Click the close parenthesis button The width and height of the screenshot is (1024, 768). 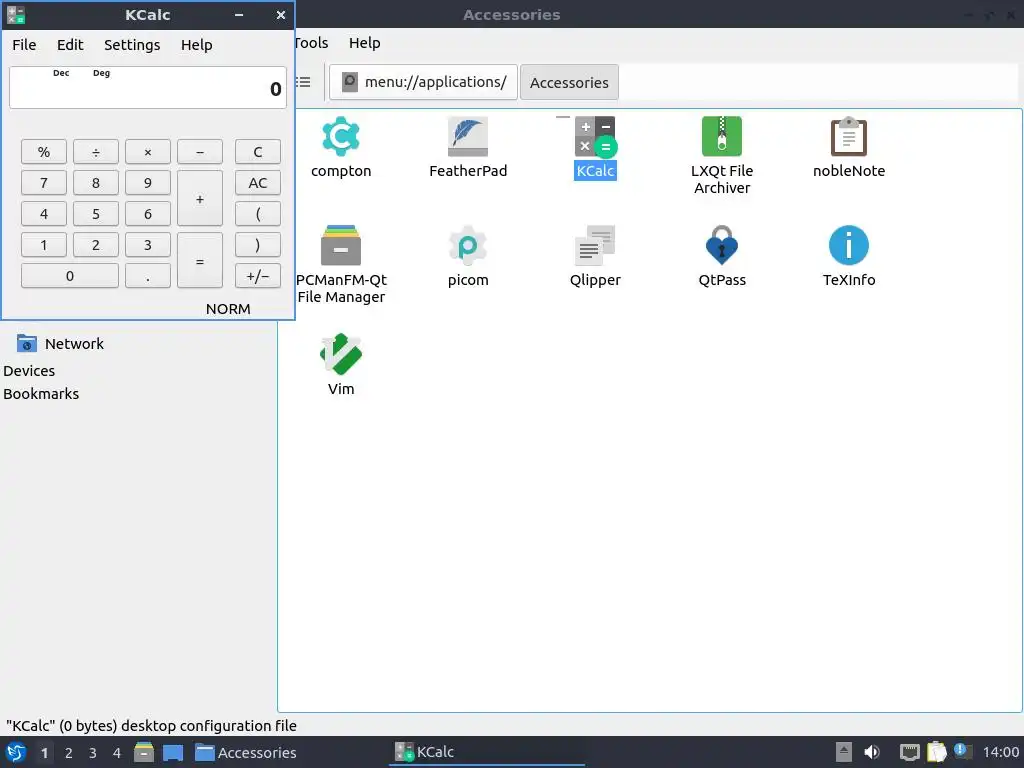click(258, 245)
